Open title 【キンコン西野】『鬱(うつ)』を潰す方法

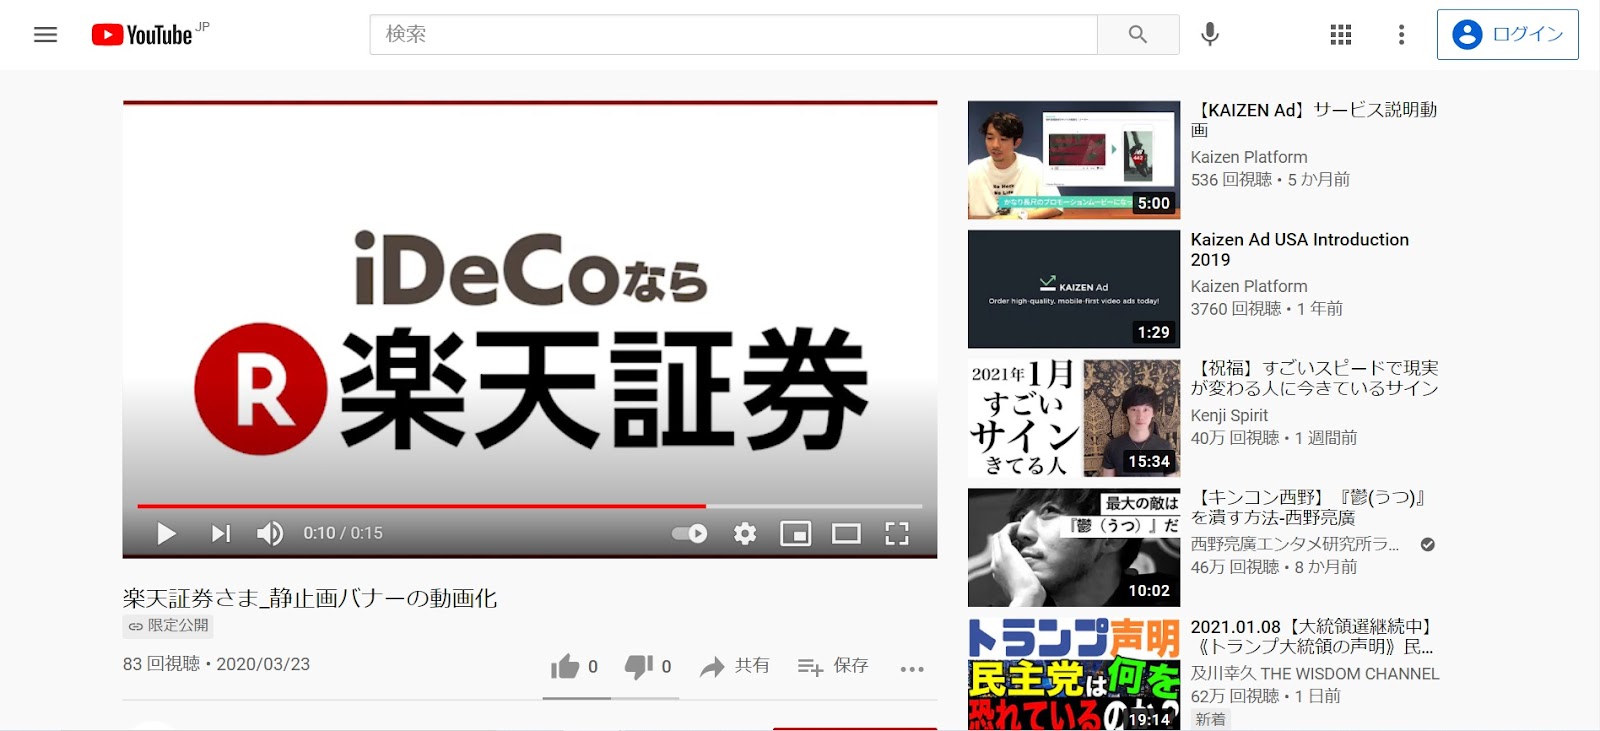(x=1308, y=507)
